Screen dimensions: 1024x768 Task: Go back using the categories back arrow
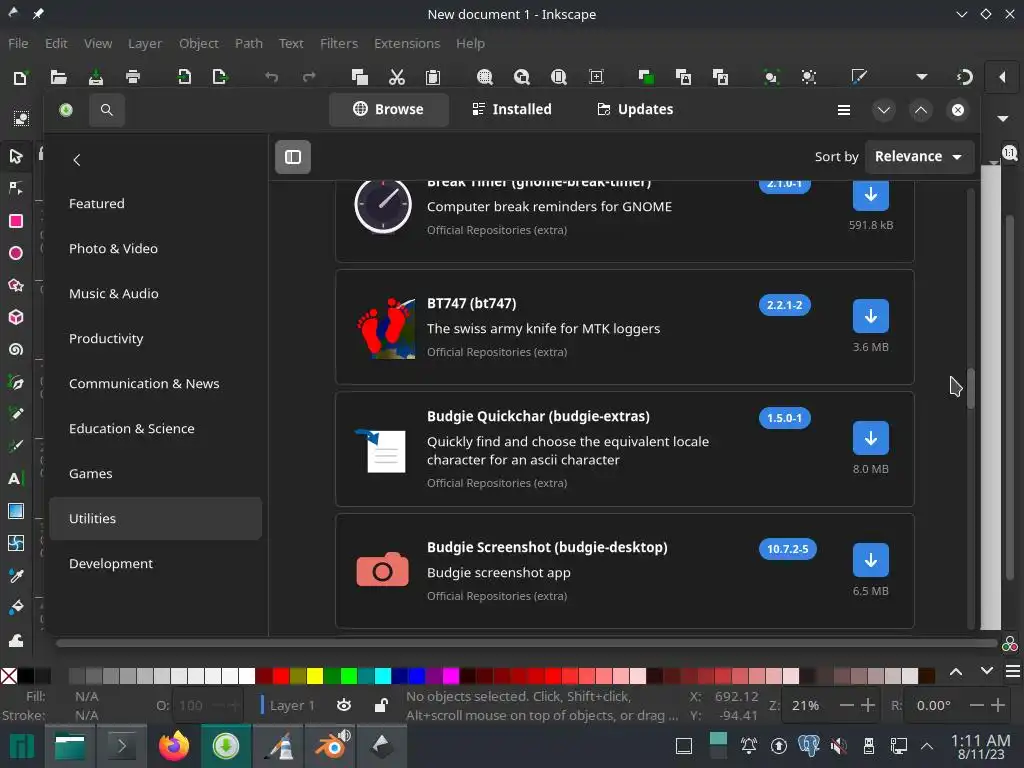click(x=77, y=160)
